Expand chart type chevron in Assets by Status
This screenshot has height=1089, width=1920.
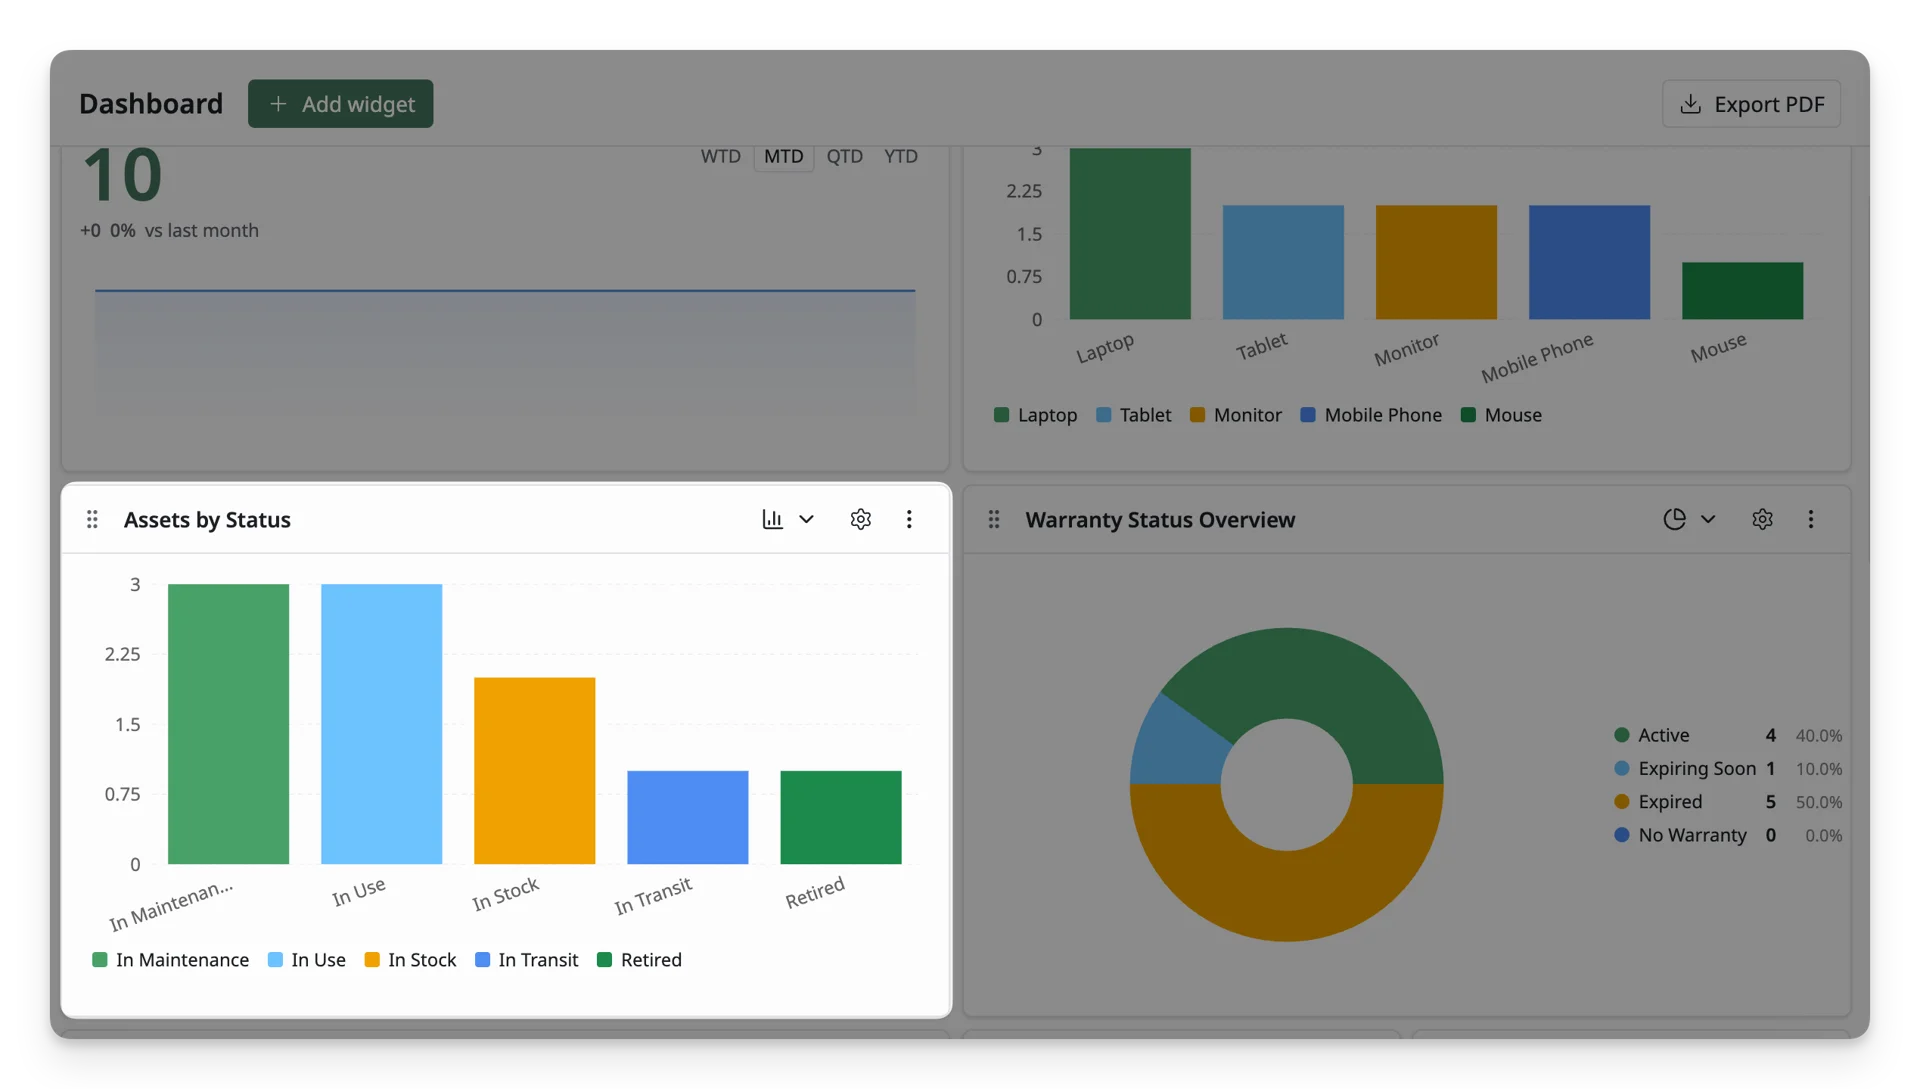[806, 519]
